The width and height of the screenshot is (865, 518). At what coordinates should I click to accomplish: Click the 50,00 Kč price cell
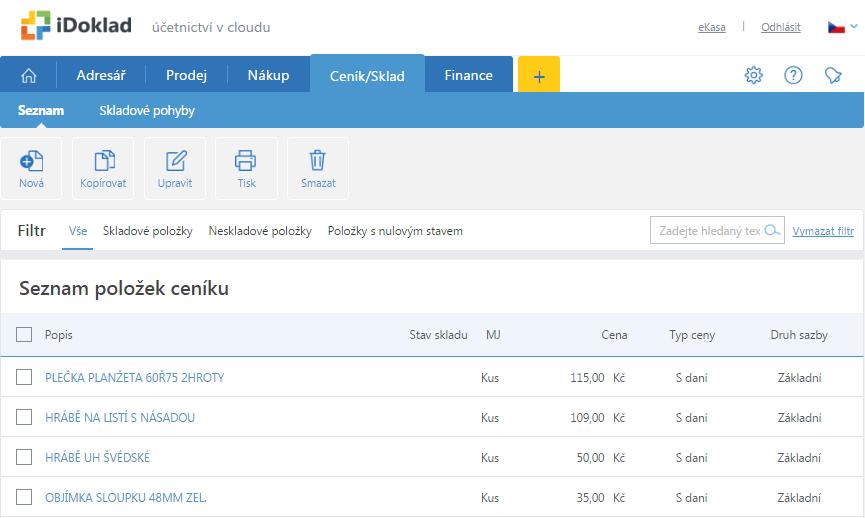(601, 457)
